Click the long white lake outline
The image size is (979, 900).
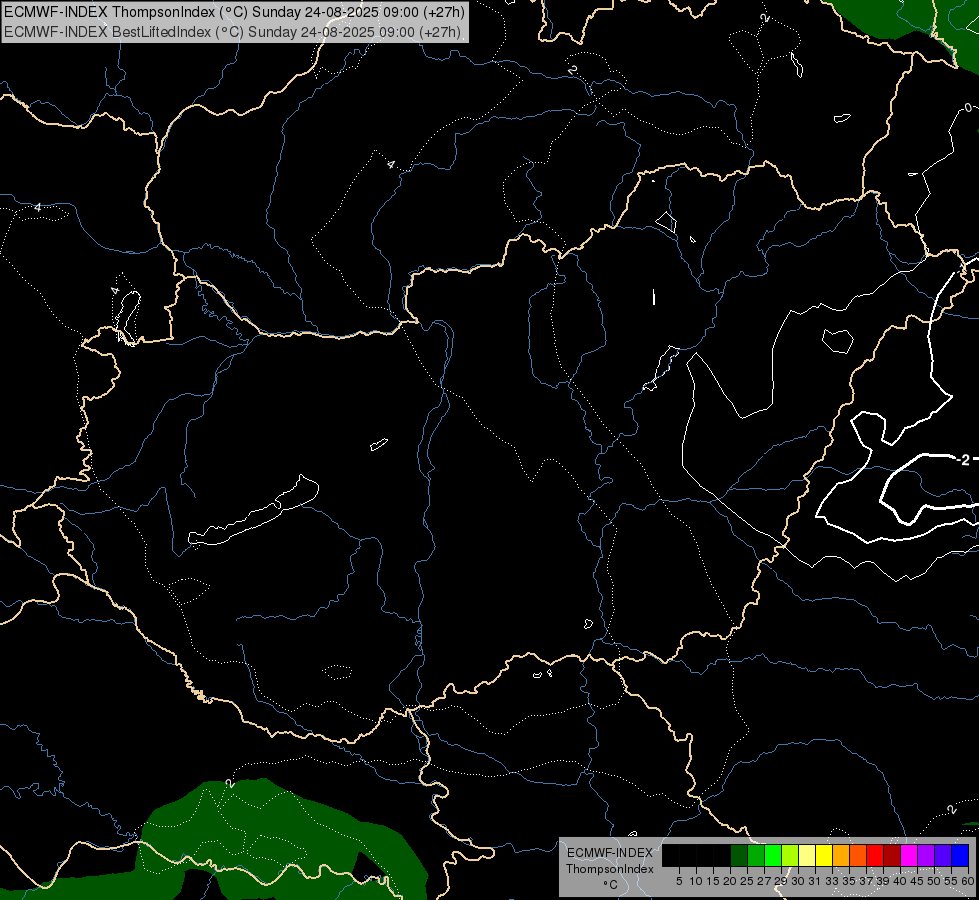click(253, 510)
